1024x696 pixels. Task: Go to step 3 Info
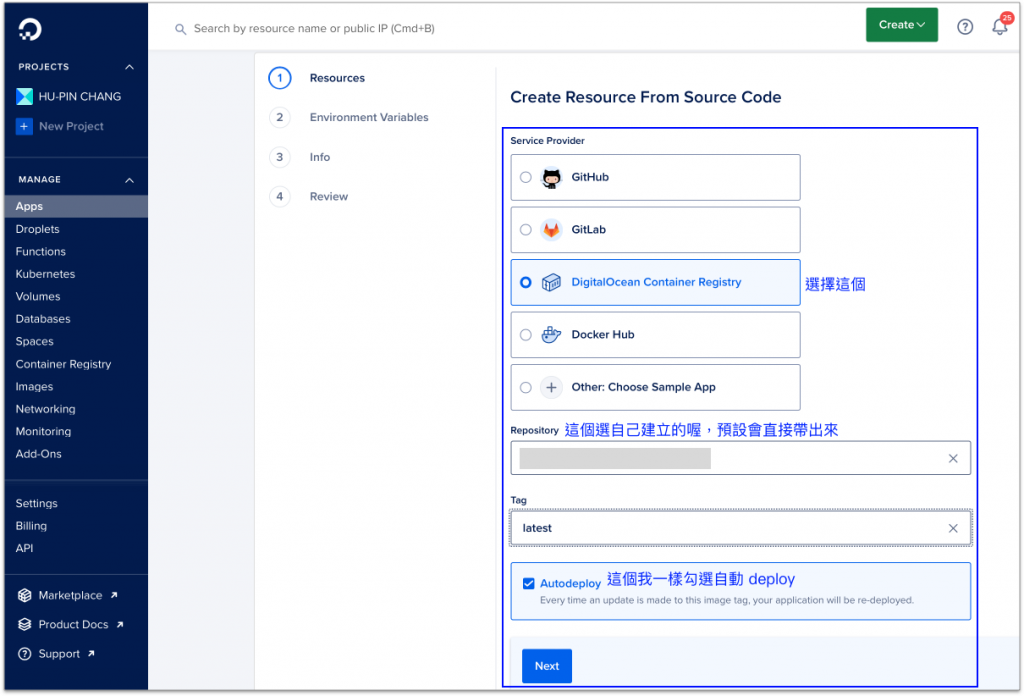(x=300, y=157)
